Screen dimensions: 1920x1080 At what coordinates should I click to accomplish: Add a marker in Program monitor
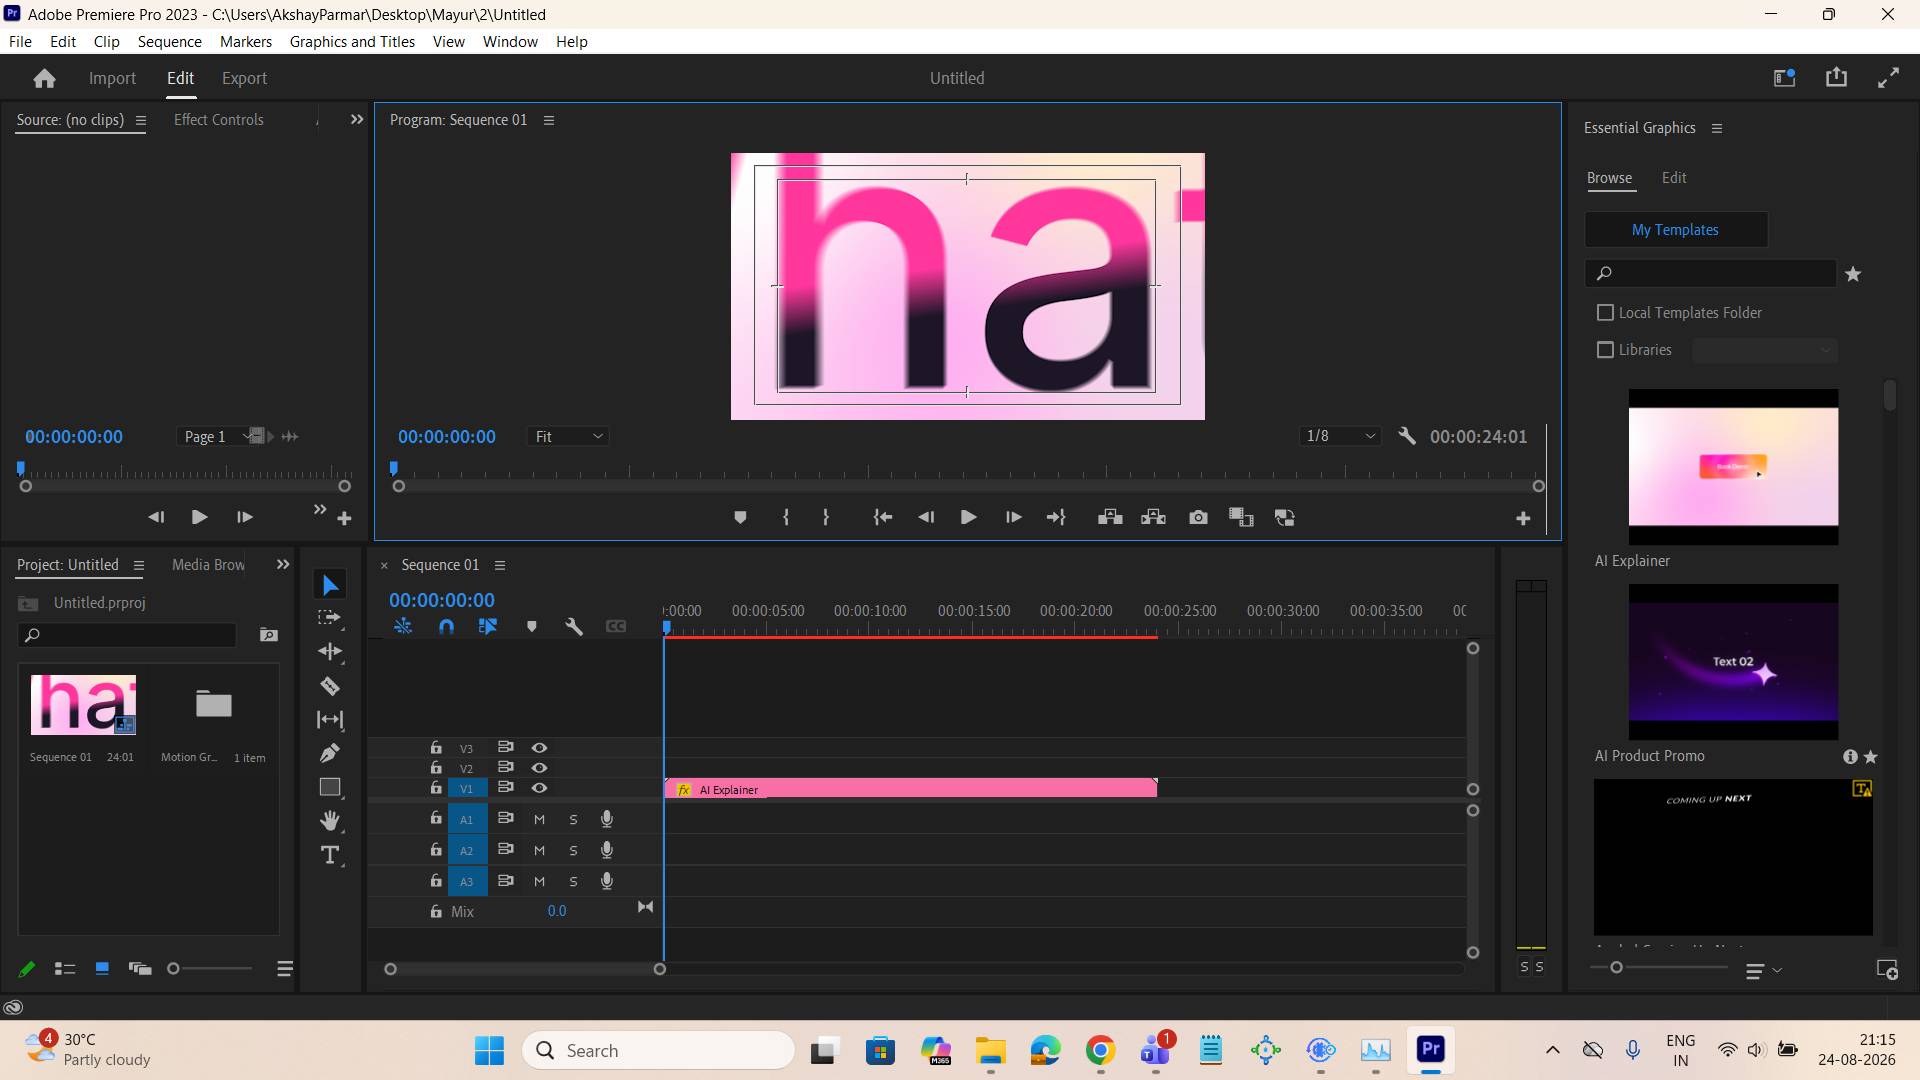tap(740, 517)
